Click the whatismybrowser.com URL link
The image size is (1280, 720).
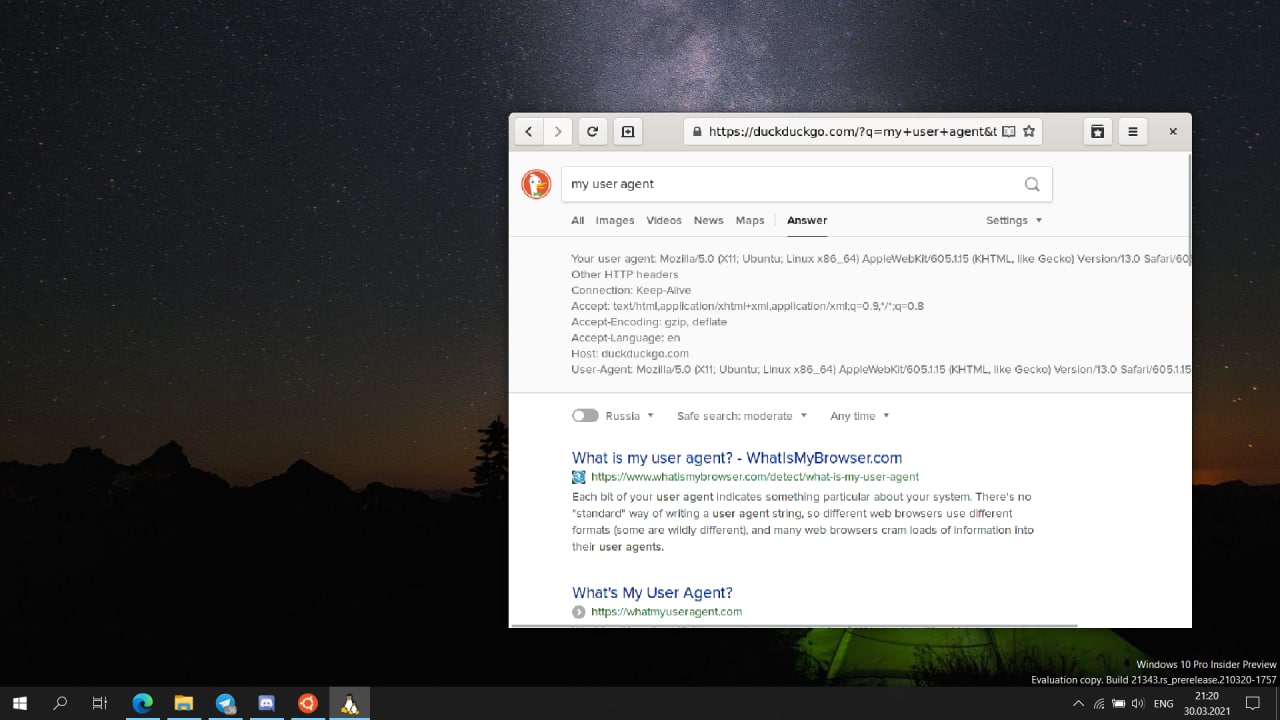point(755,477)
